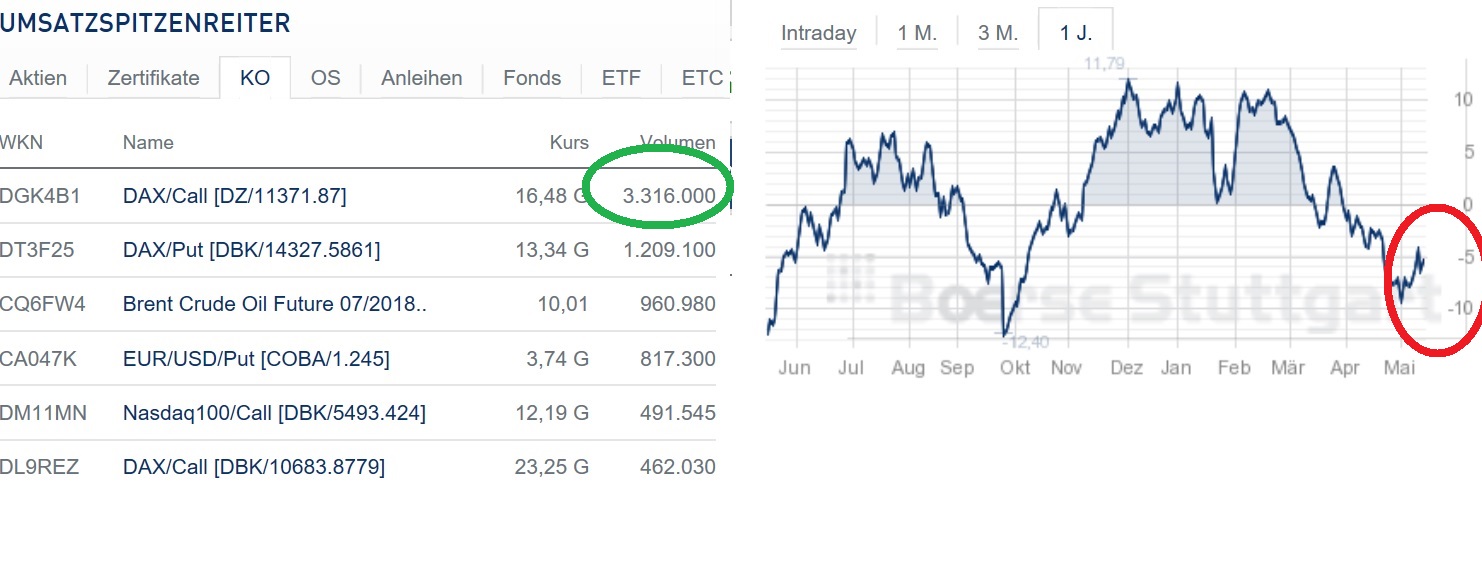Select the KO tab
The height and width of the screenshot is (564, 1482).
(x=255, y=78)
